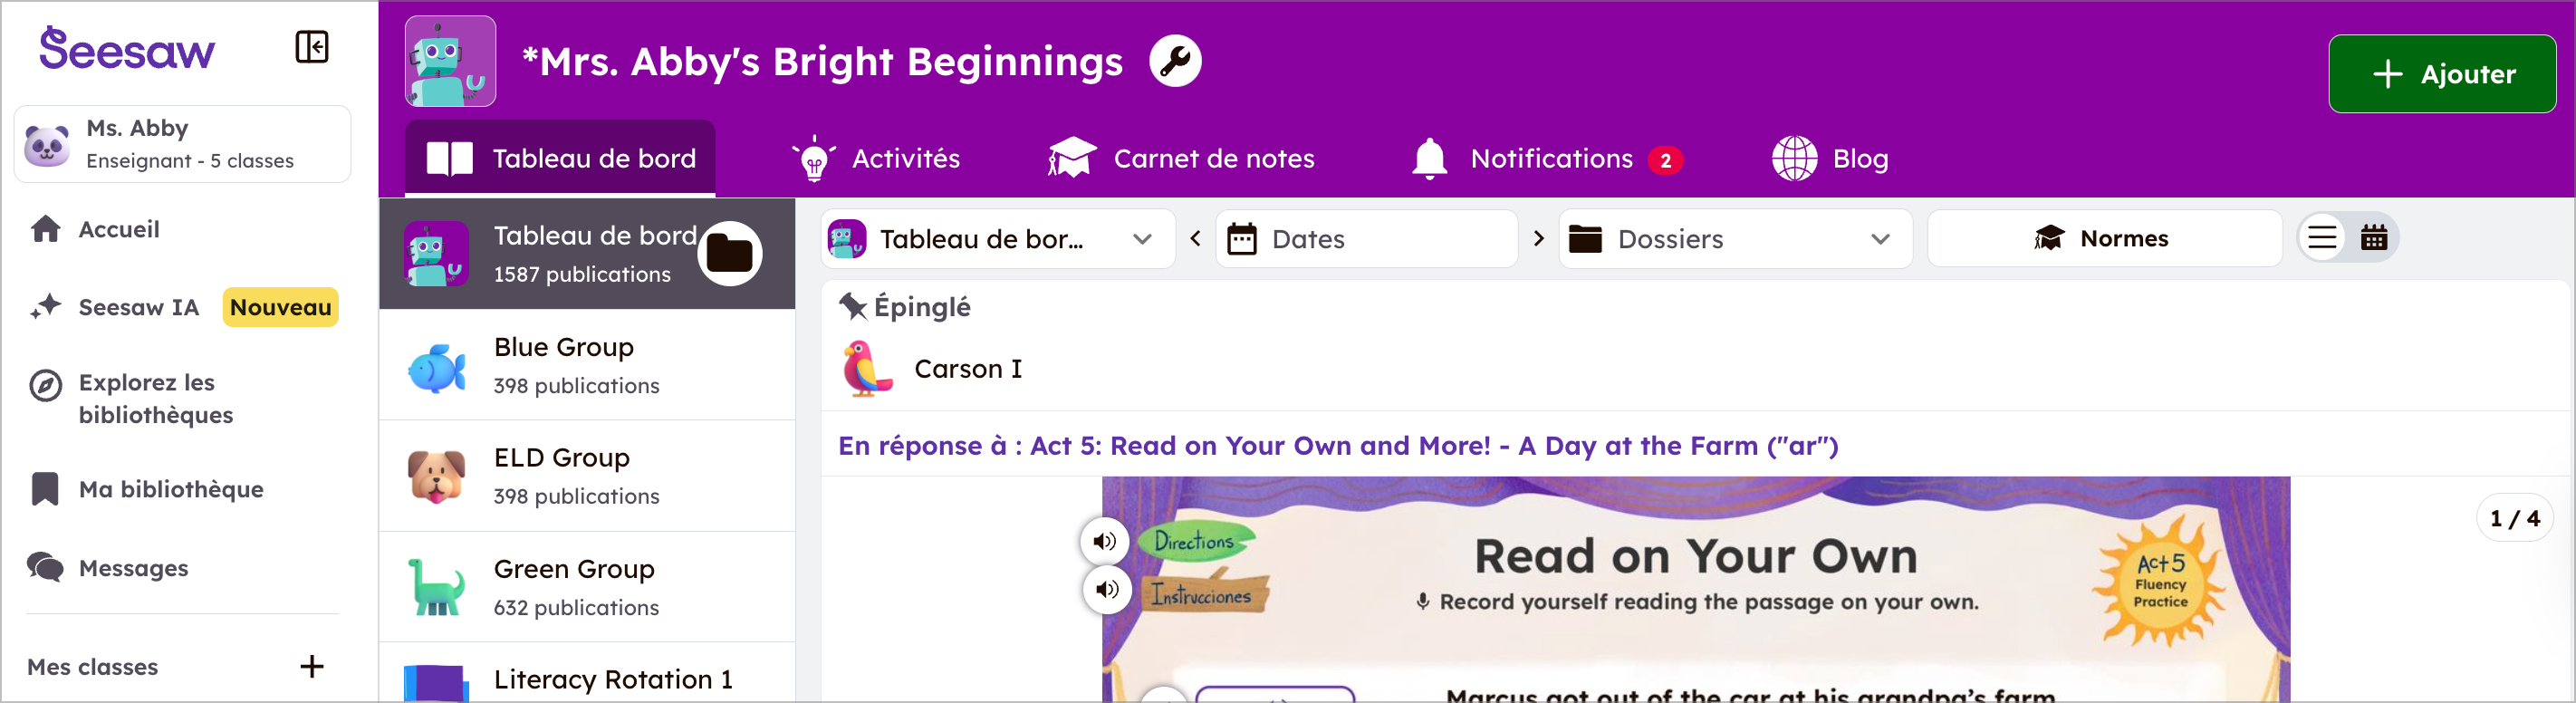Add a new class with plus icon
The image size is (2576, 703).
[312, 666]
